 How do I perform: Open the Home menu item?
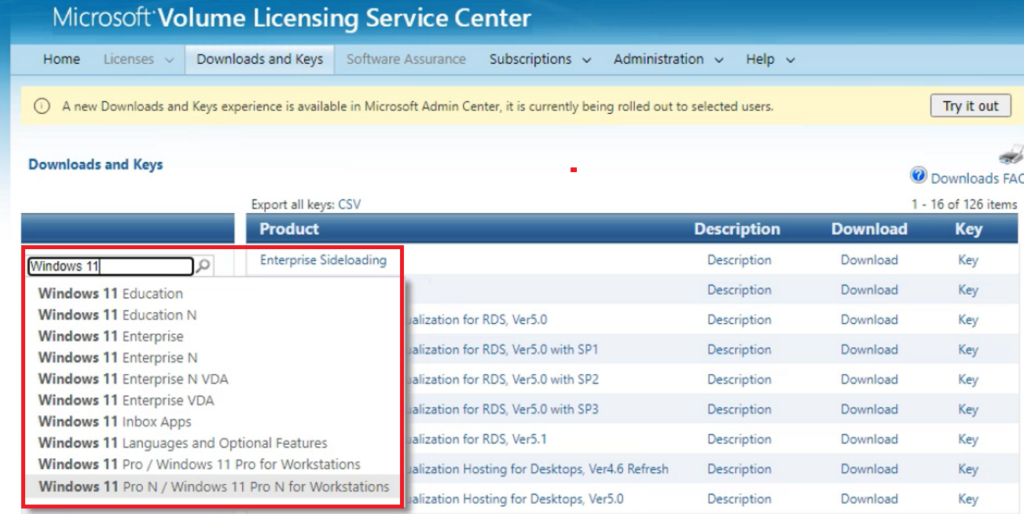[x=61, y=59]
